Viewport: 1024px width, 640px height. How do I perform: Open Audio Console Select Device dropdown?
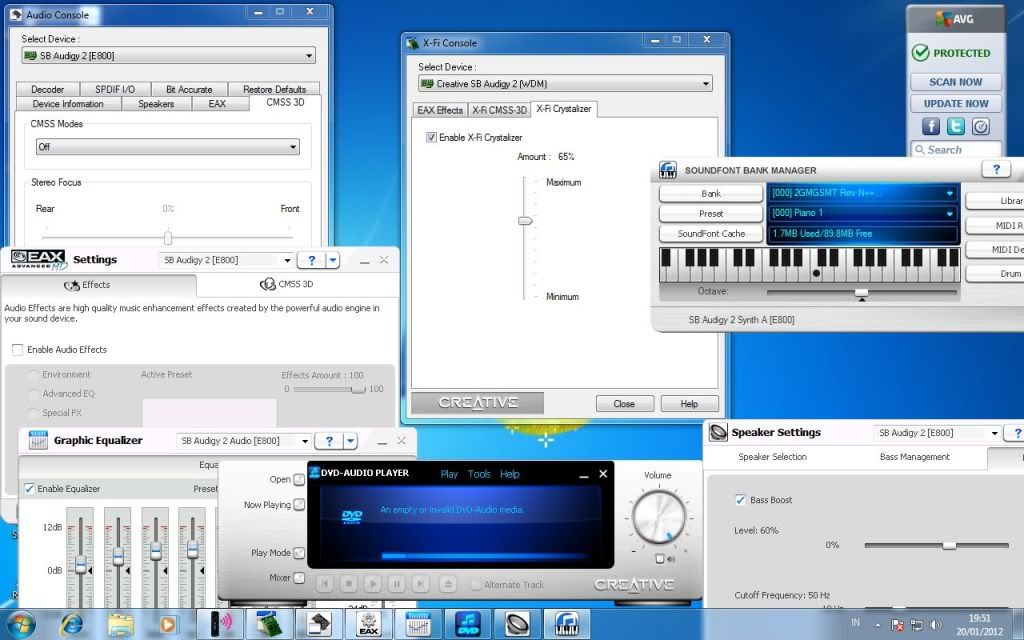coord(168,56)
